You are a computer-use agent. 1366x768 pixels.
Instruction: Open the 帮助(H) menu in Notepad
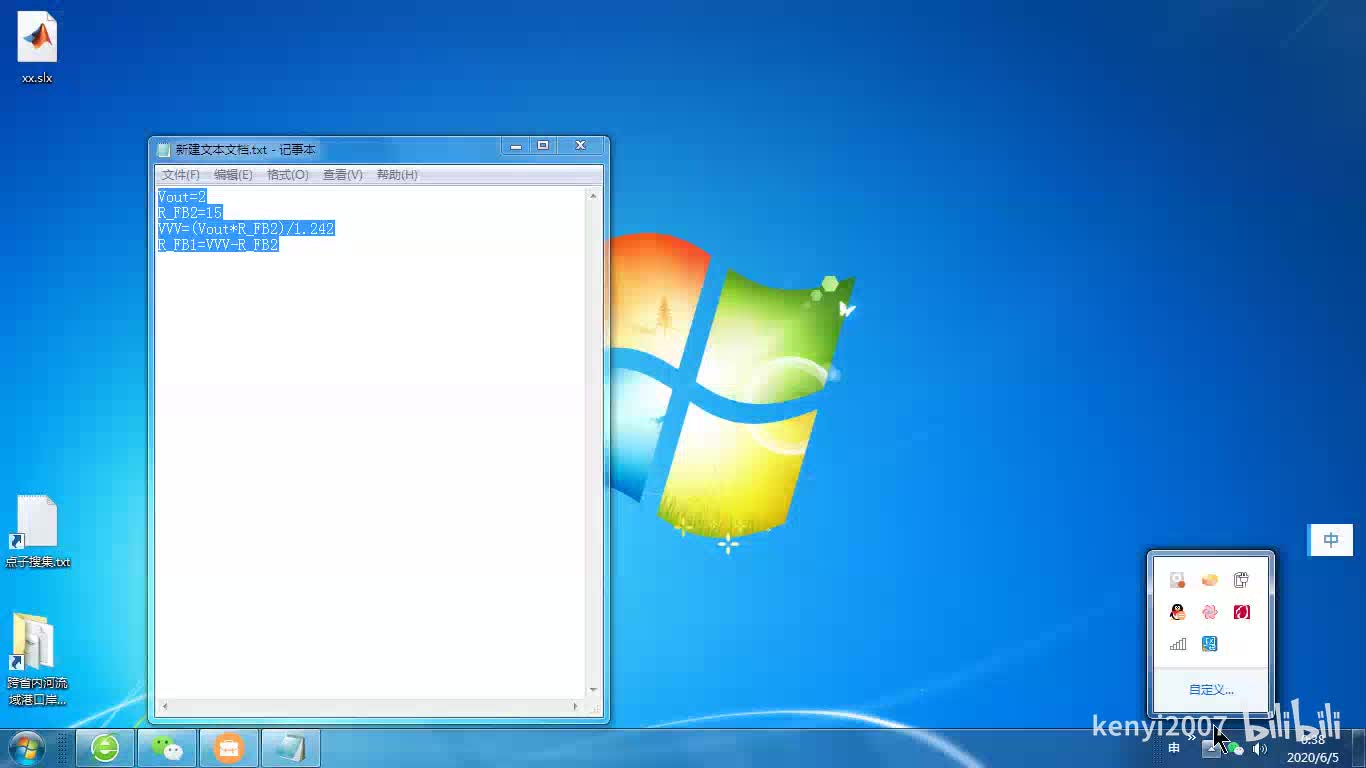(397, 175)
